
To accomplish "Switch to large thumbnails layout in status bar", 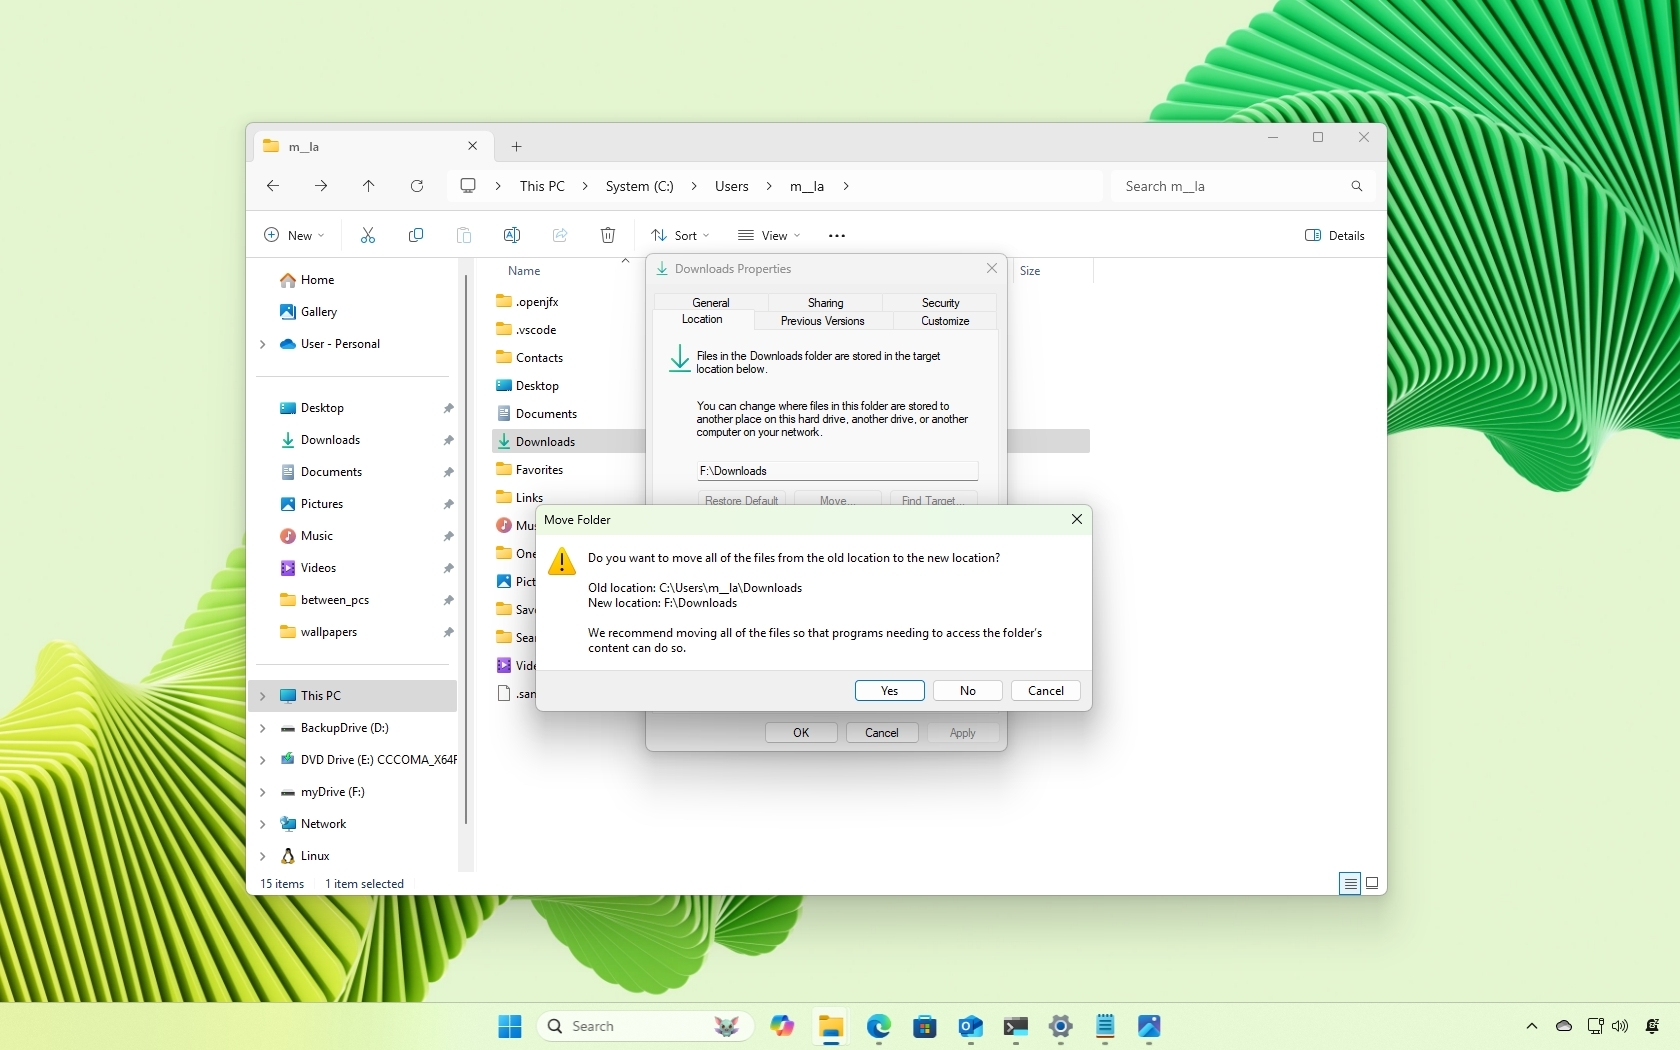I will pos(1372,884).
